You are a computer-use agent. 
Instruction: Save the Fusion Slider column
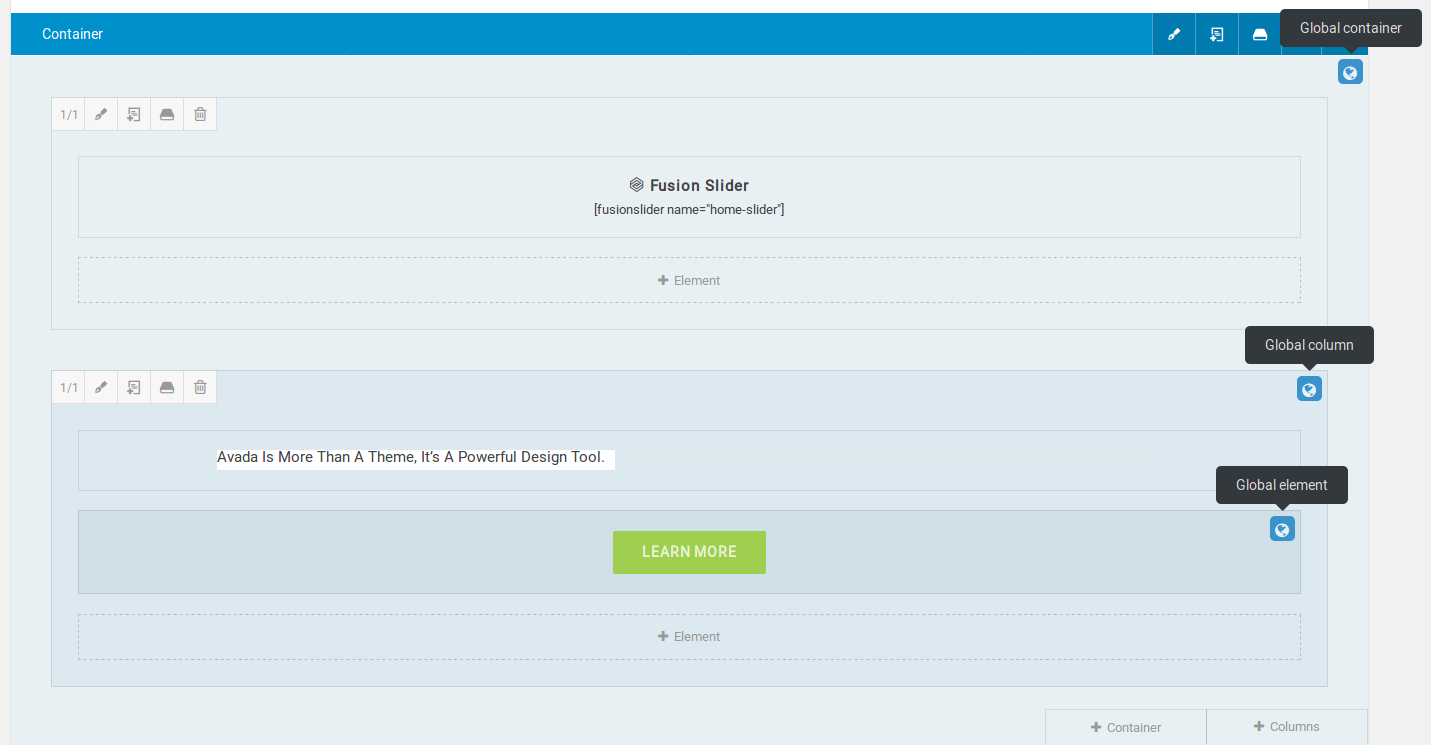pyautogui.click(x=167, y=114)
